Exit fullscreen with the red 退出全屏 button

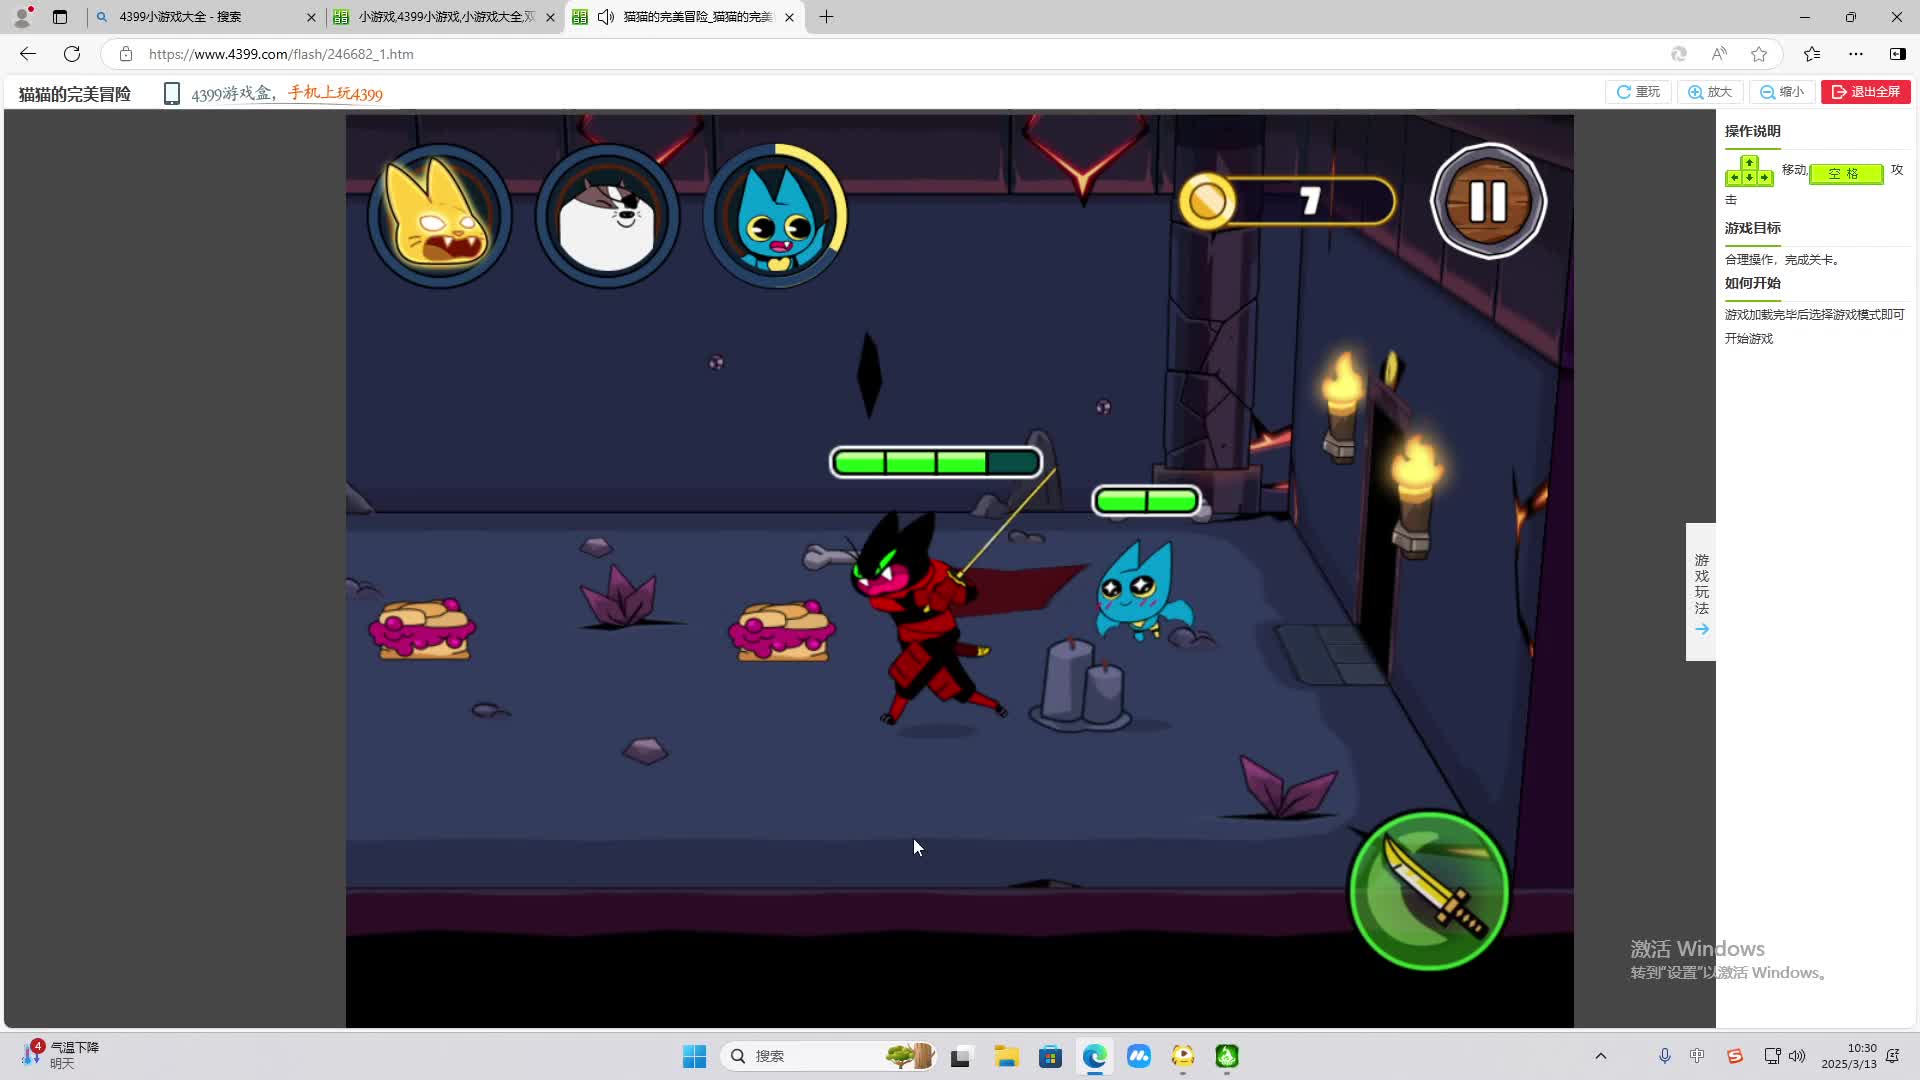click(1865, 92)
